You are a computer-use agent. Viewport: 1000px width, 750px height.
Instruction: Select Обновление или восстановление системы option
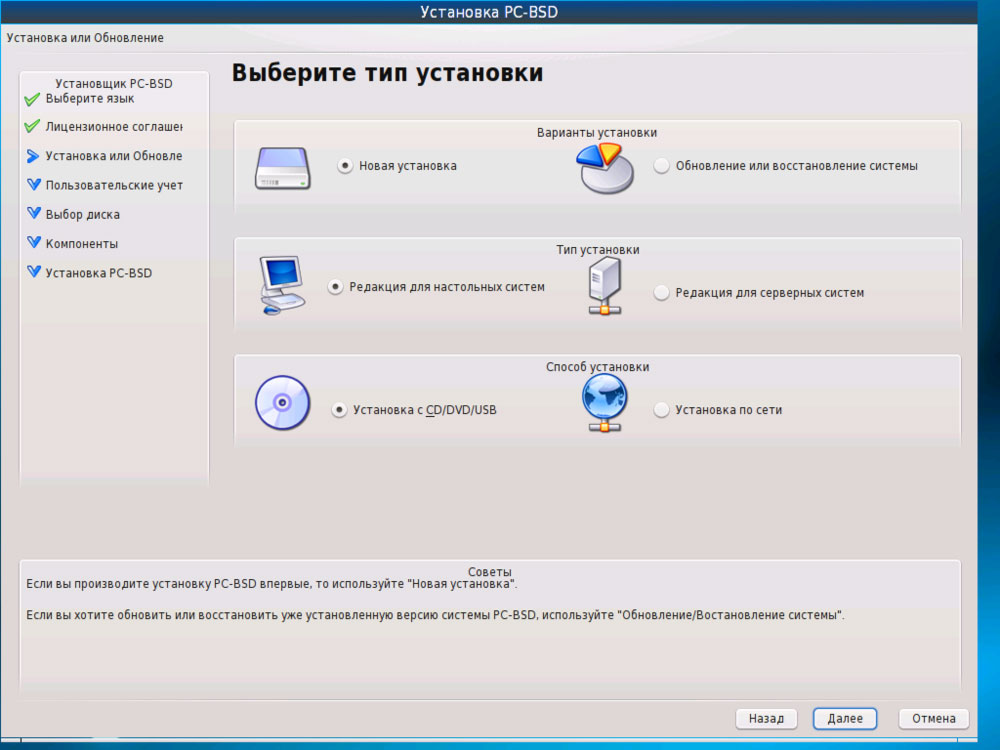point(661,166)
